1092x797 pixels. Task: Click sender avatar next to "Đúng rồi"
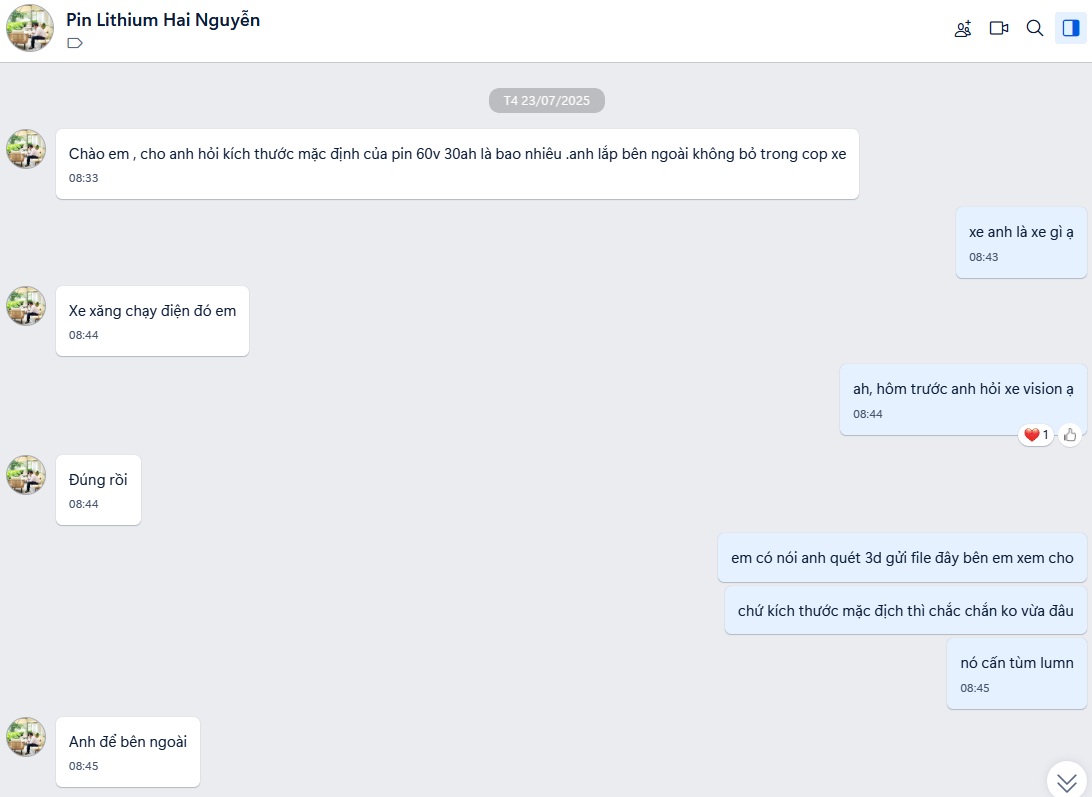(x=26, y=475)
